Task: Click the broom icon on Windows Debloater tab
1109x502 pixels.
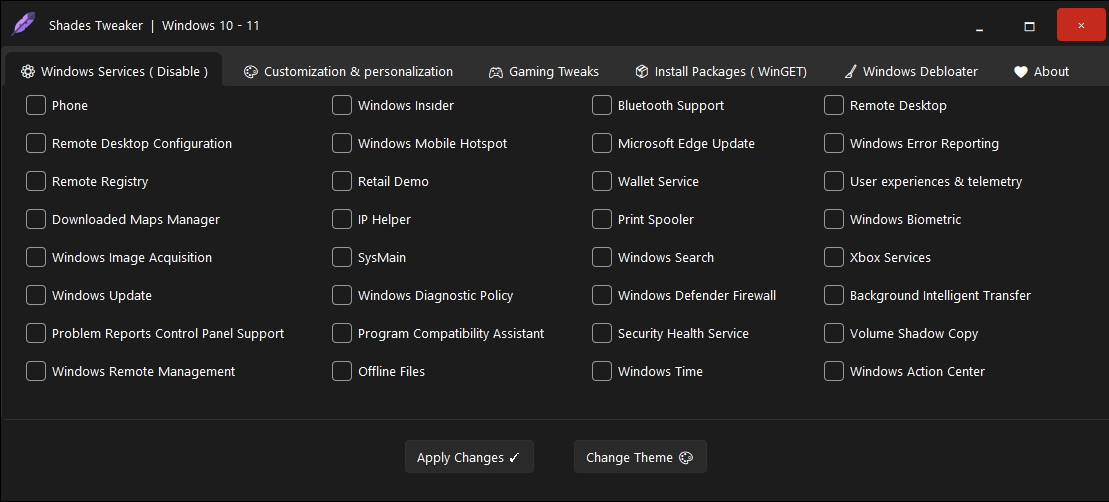Action: click(x=850, y=71)
